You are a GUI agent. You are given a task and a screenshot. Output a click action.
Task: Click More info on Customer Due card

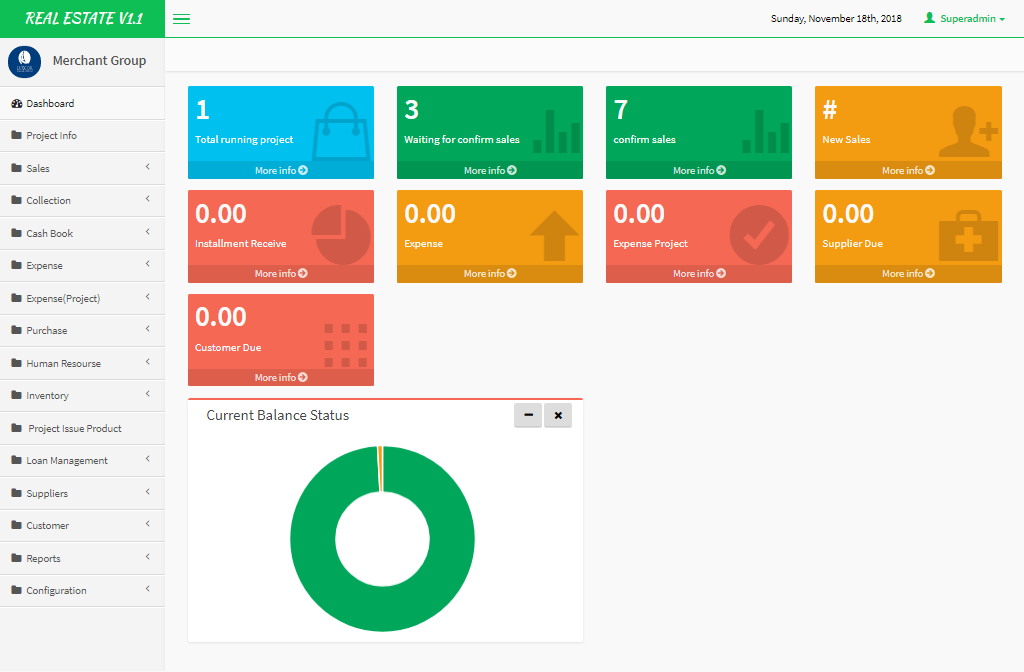click(280, 377)
